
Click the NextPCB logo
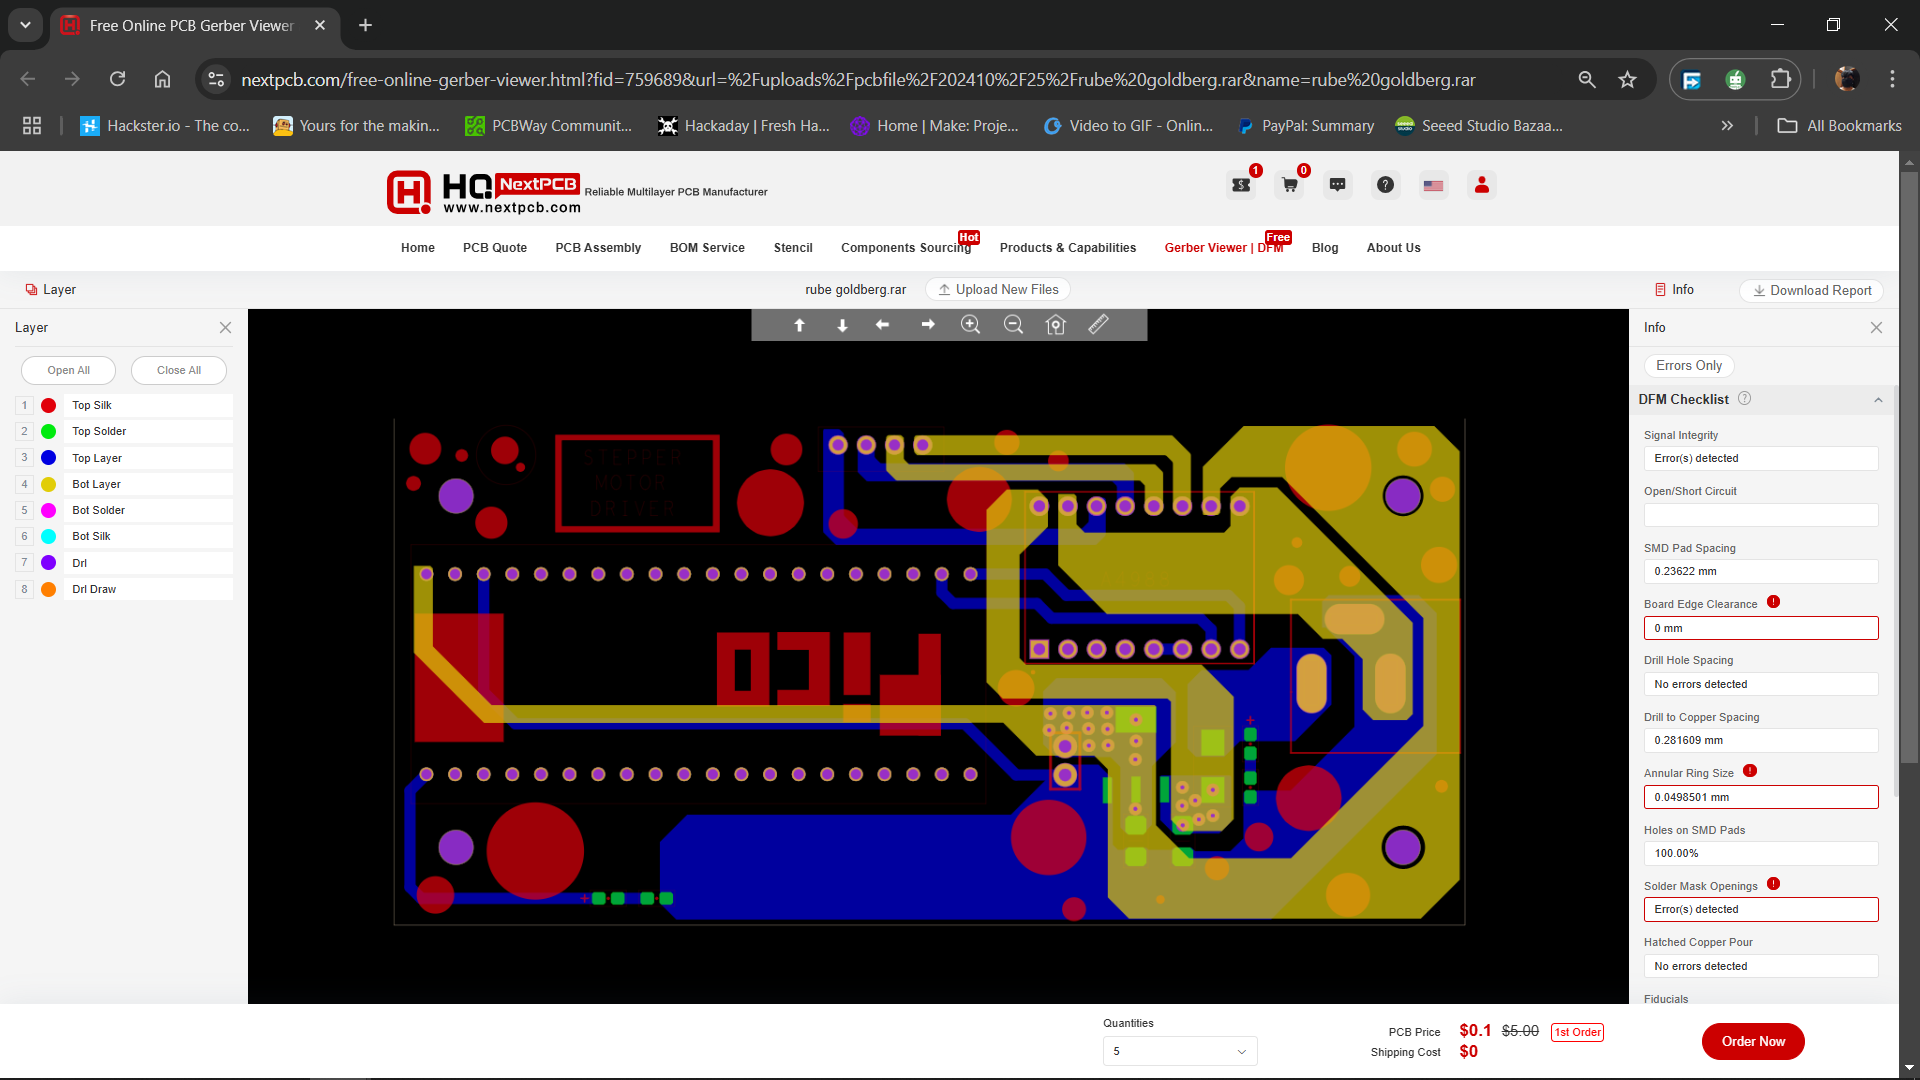click(x=483, y=192)
